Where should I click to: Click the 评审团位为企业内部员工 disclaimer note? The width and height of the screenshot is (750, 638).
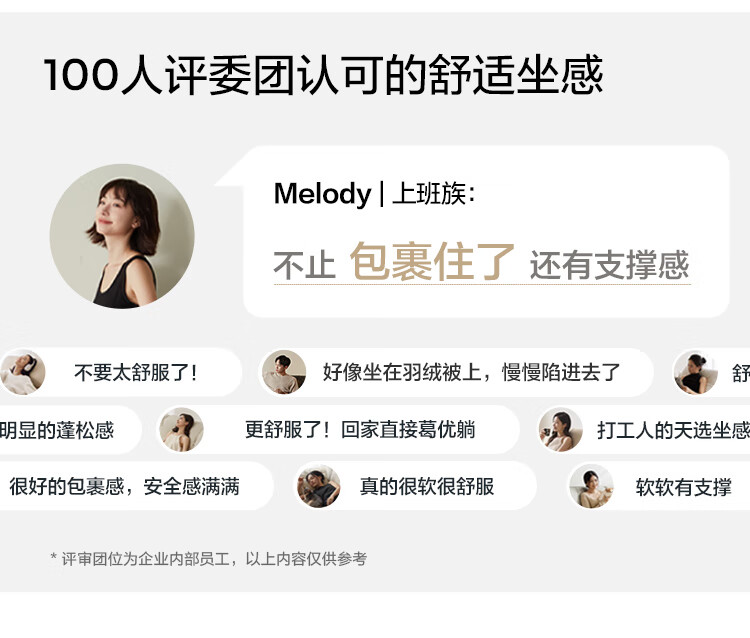pyautogui.click(x=209, y=559)
